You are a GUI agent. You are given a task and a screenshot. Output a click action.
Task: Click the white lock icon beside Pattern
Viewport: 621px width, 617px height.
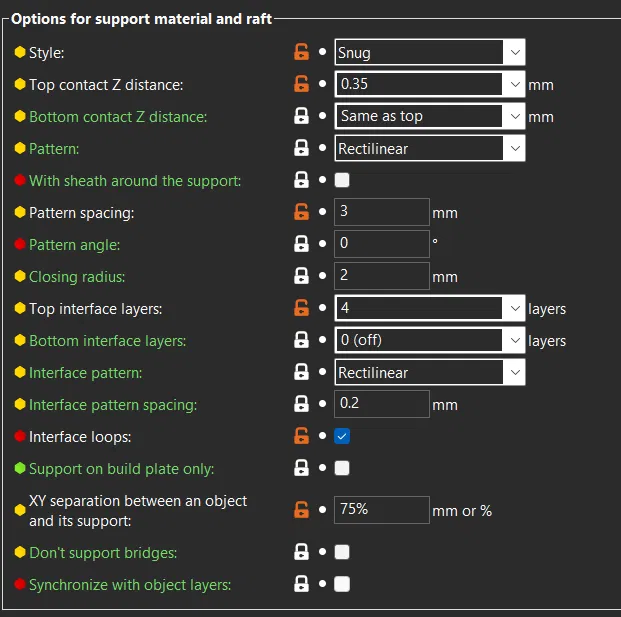[301, 149]
